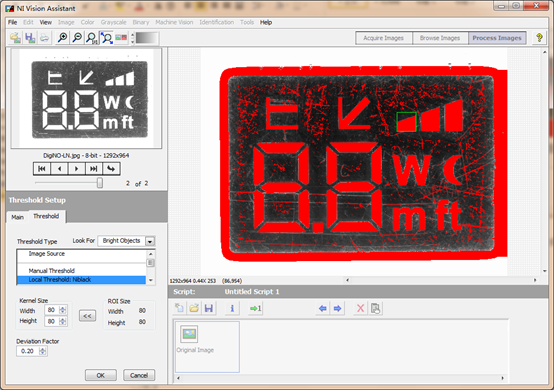554x390 pixels.
Task: Increase the Kernel Size Width stepper
Action: [x=63, y=308]
